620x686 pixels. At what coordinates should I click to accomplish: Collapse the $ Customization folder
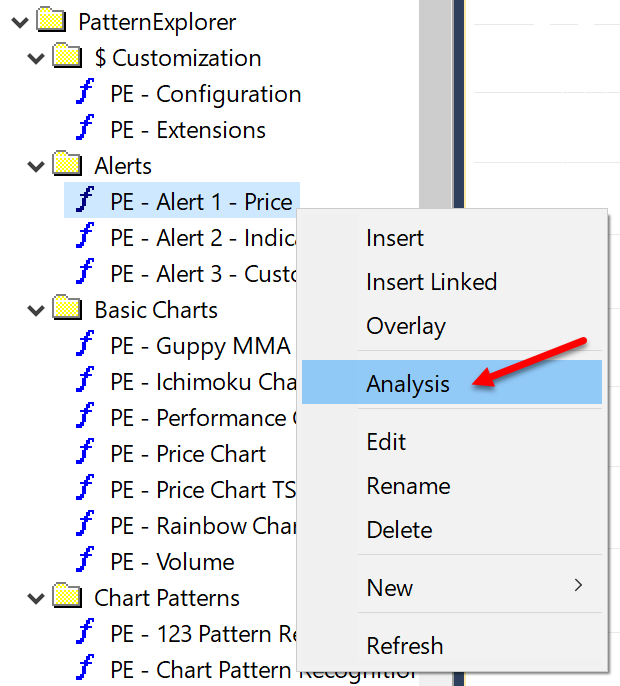tap(36, 58)
